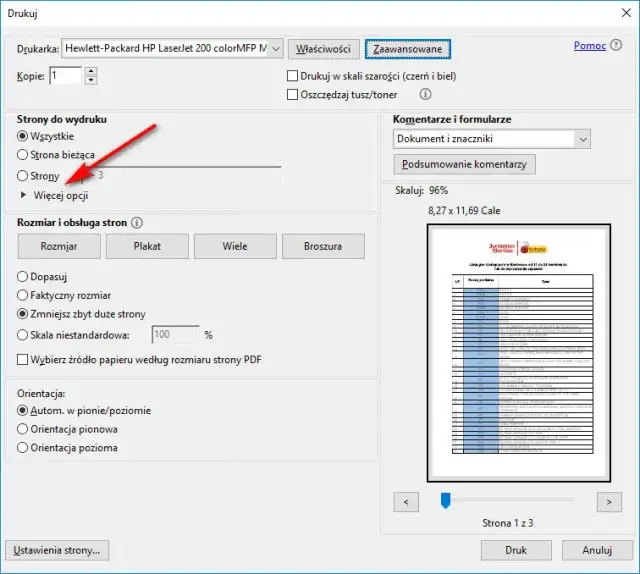Open the Pomoc help link

[x=589, y=46]
